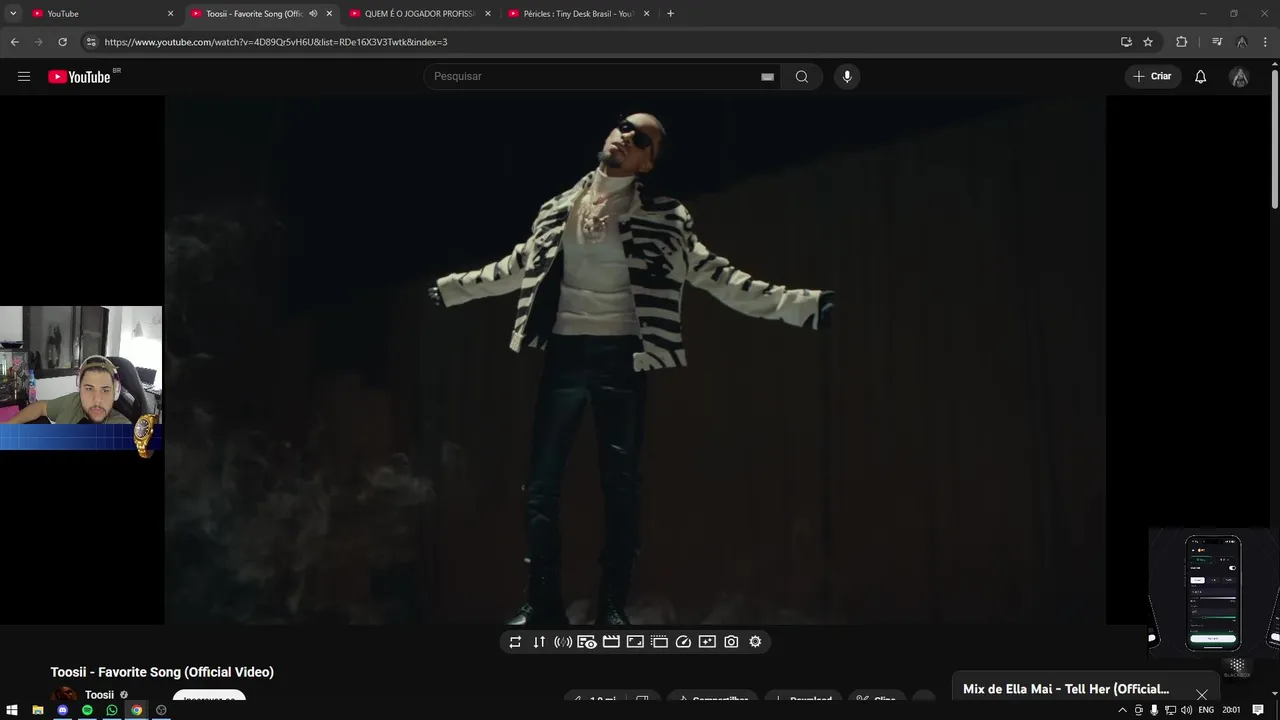Open the YouTube hamburger guide menu
The height and width of the screenshot is (720, 1280).
pos(24,77)
